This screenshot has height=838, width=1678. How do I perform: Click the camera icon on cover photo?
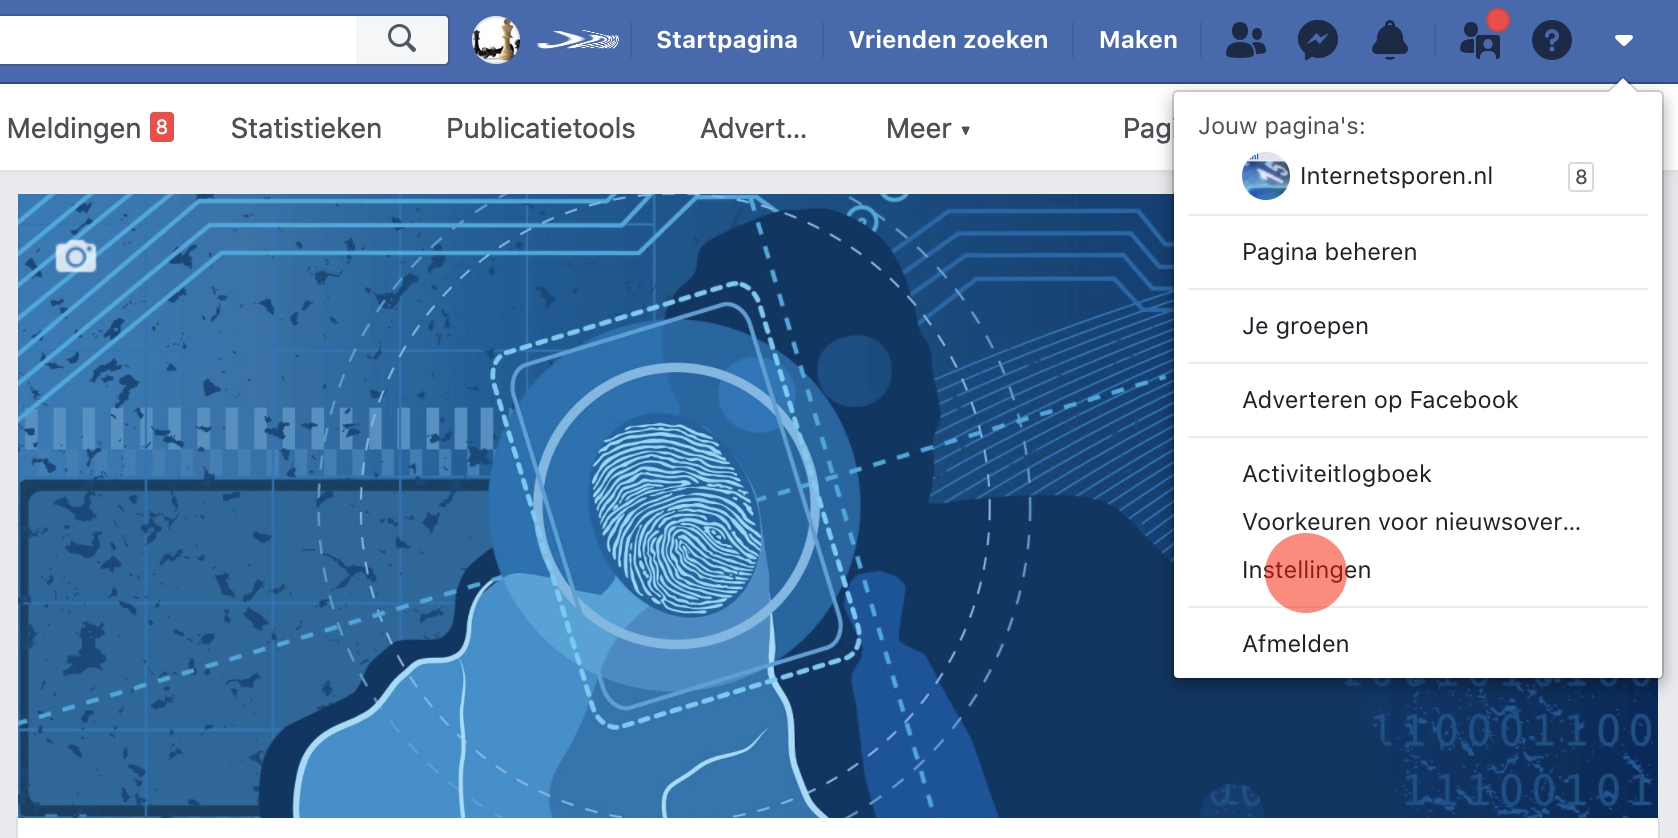point(76,257)
